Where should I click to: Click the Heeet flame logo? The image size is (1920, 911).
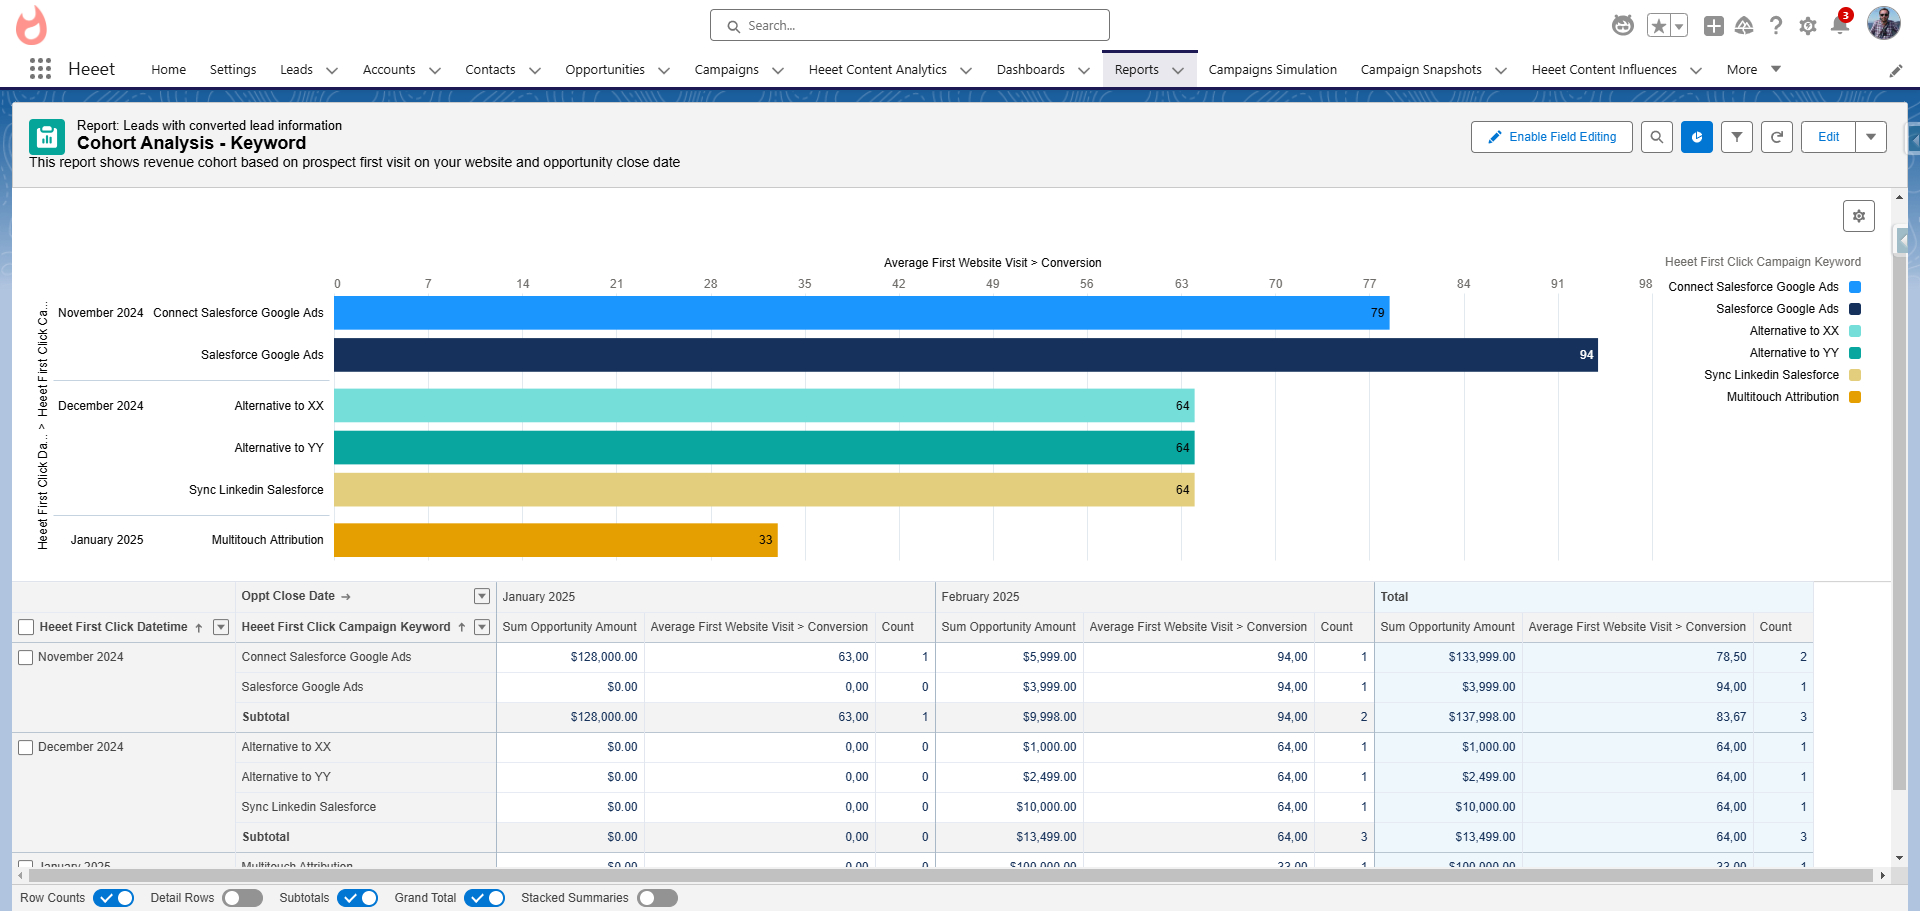[31, 25]
